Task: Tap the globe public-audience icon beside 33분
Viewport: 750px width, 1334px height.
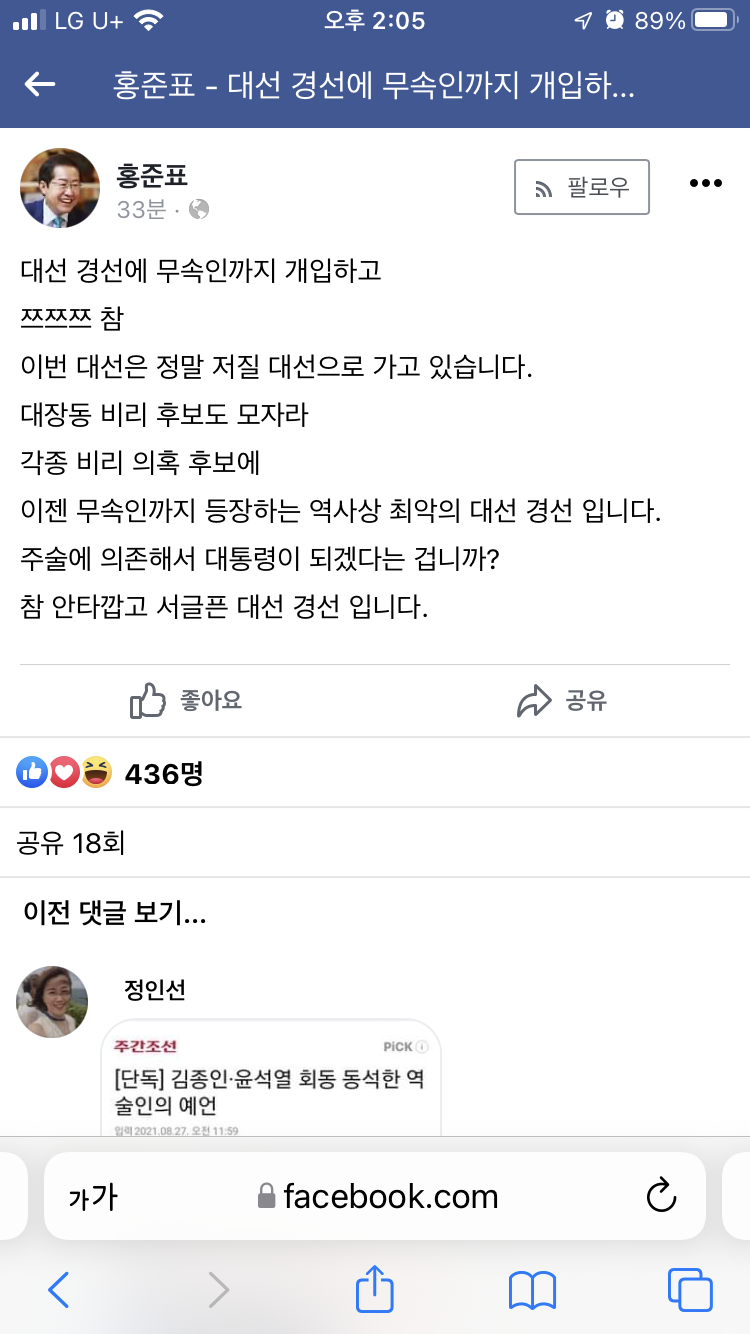Action: 199,209
